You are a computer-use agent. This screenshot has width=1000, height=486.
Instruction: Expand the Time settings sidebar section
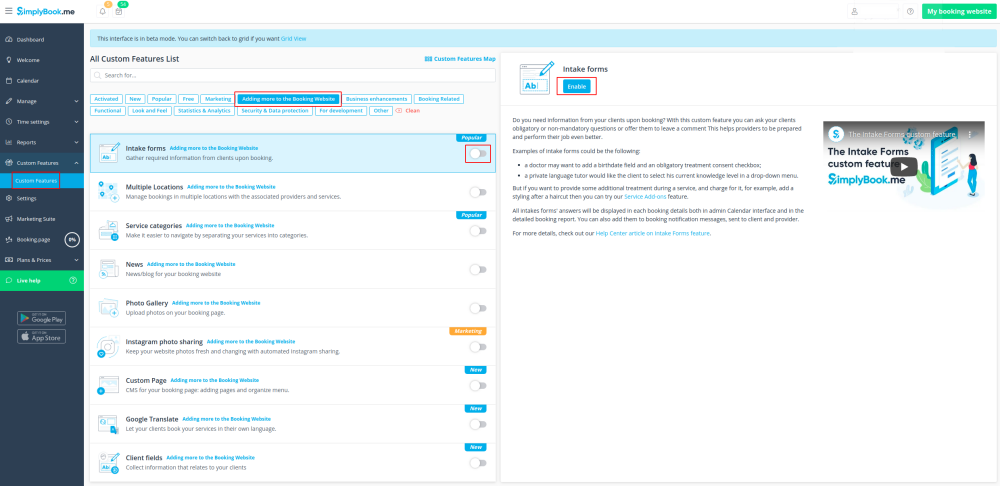(41, 122)
